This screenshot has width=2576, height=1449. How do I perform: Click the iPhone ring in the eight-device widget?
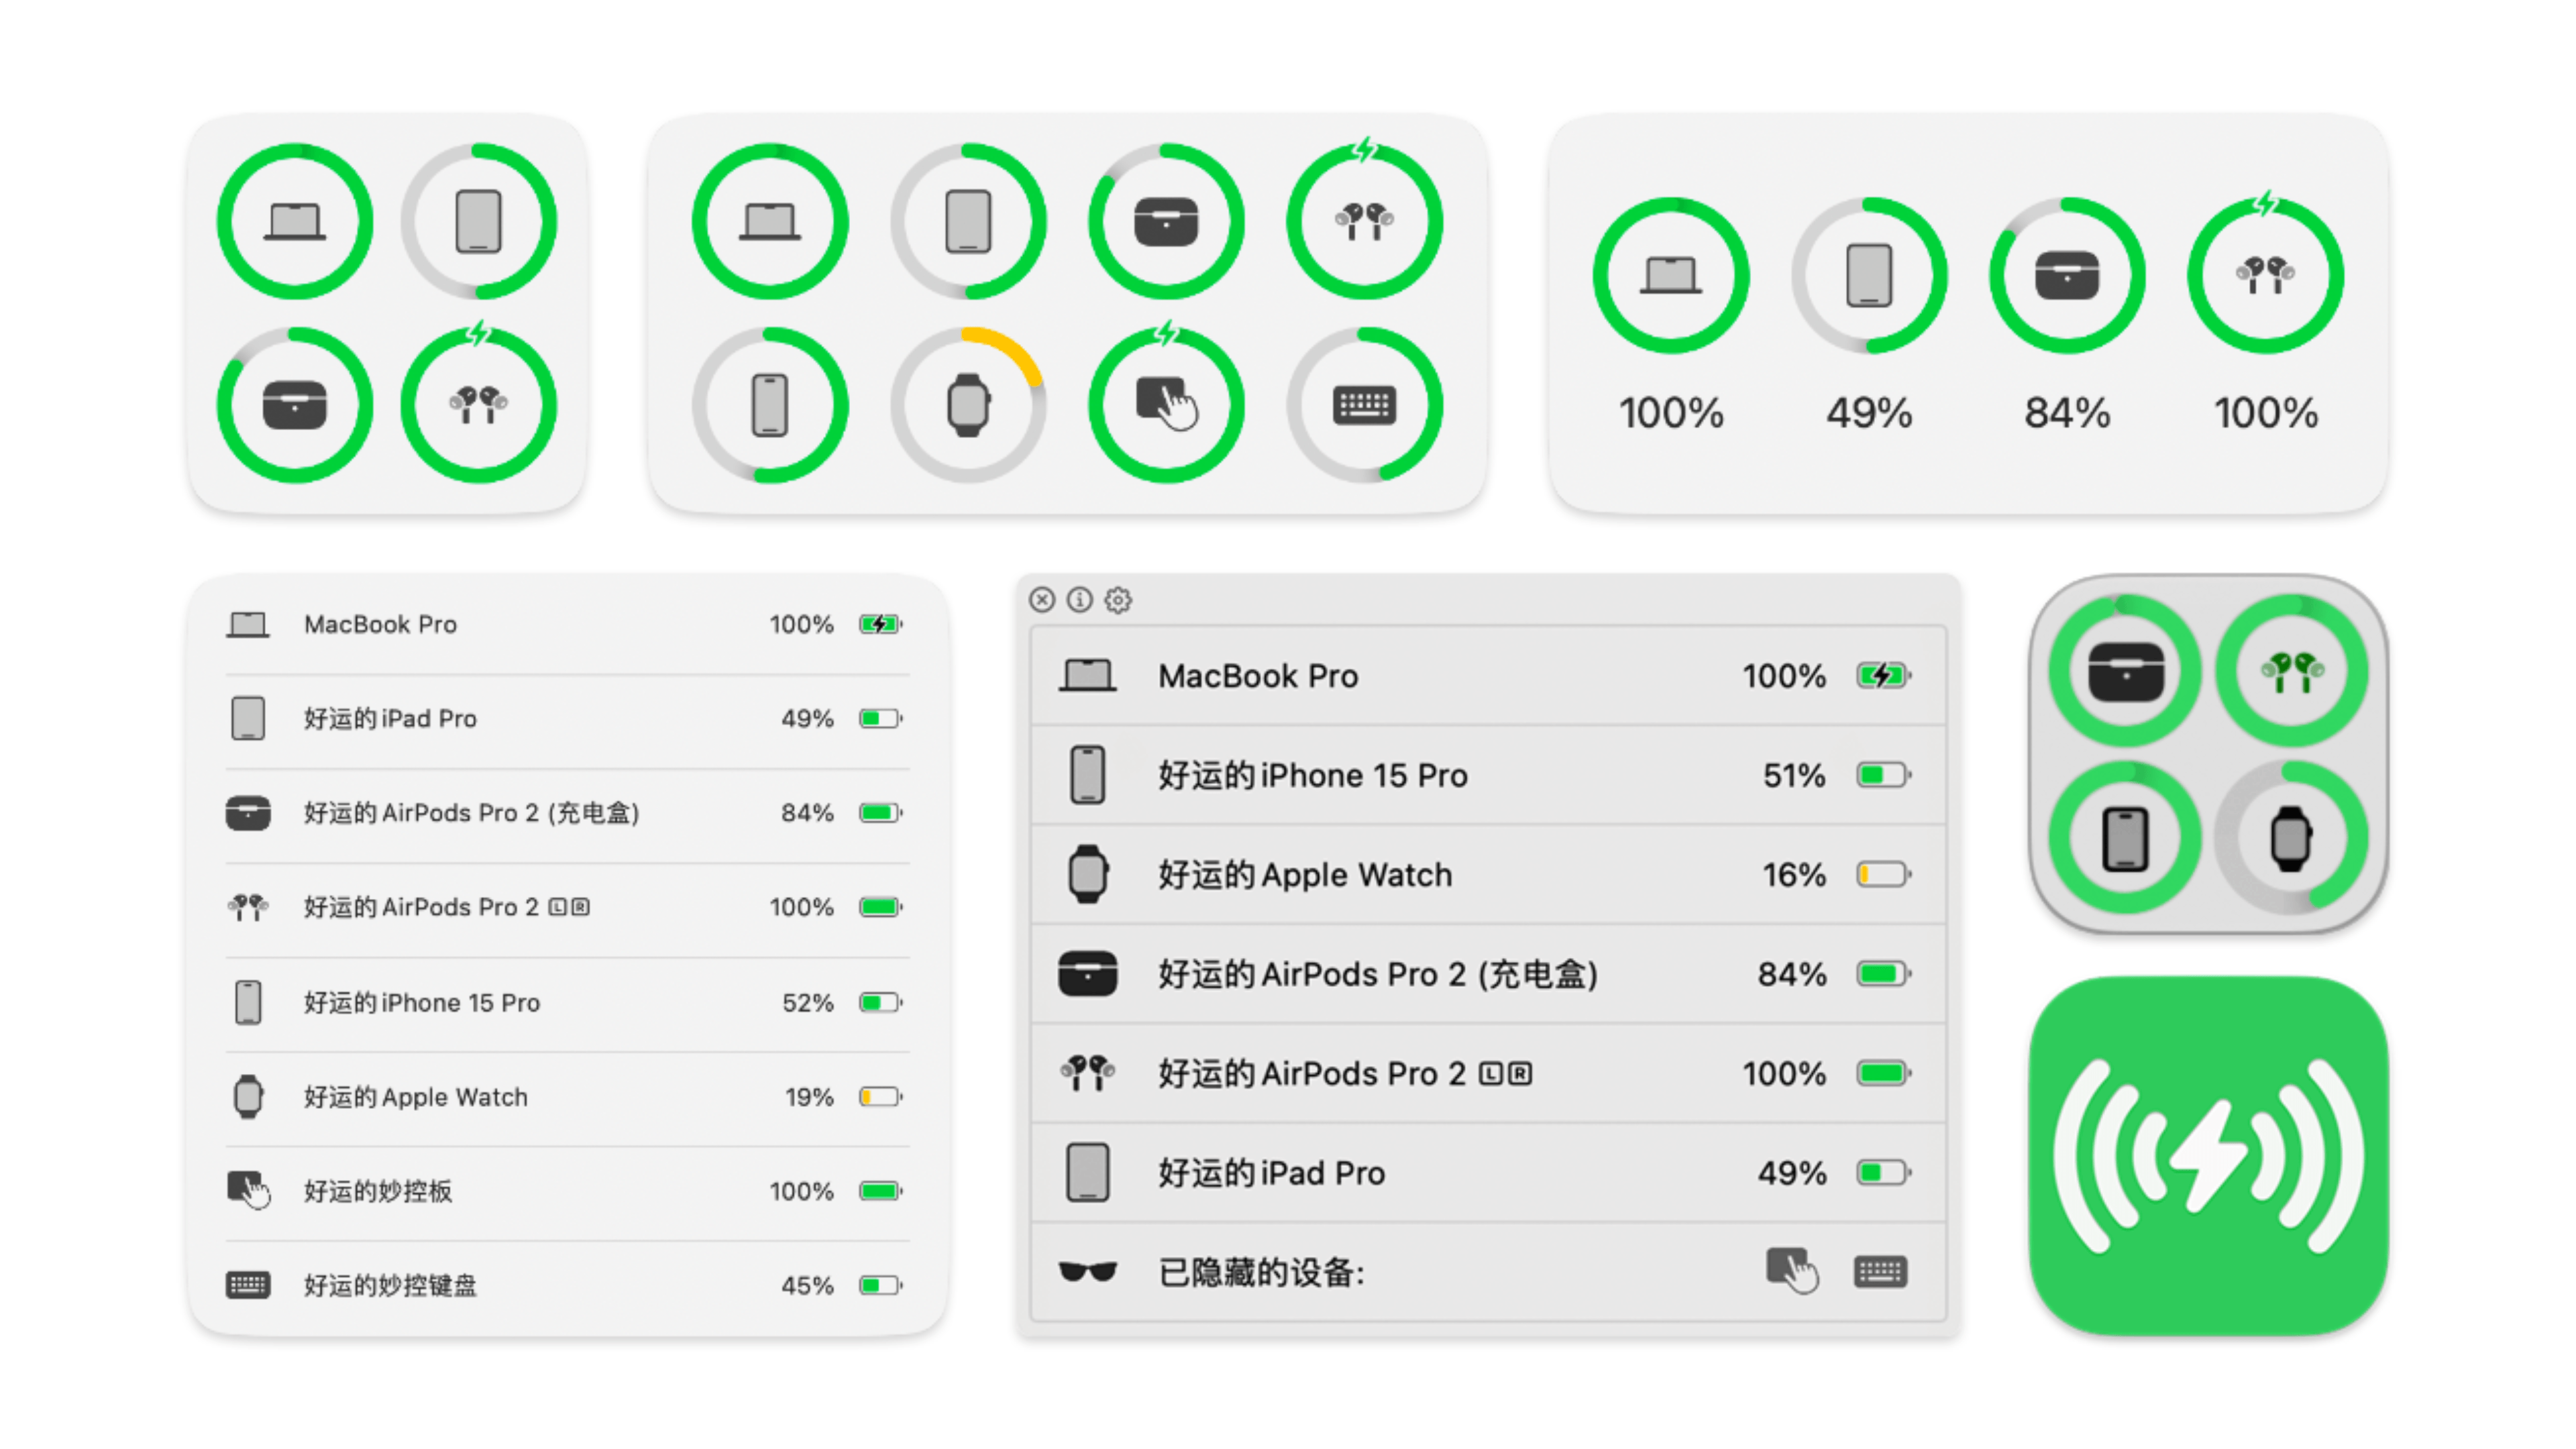coord(770,405)
